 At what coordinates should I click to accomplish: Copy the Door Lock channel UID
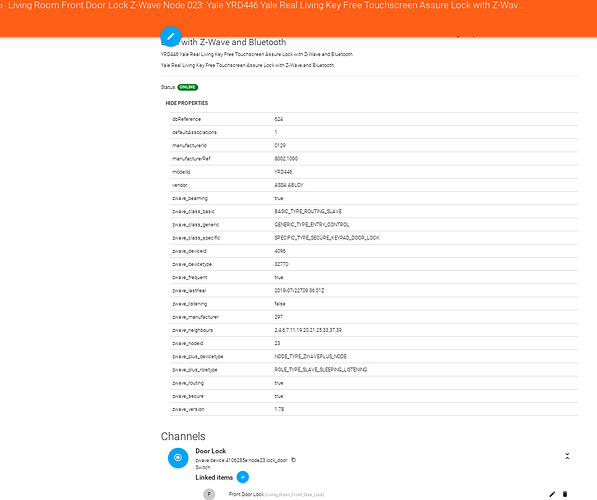point(294,460)
